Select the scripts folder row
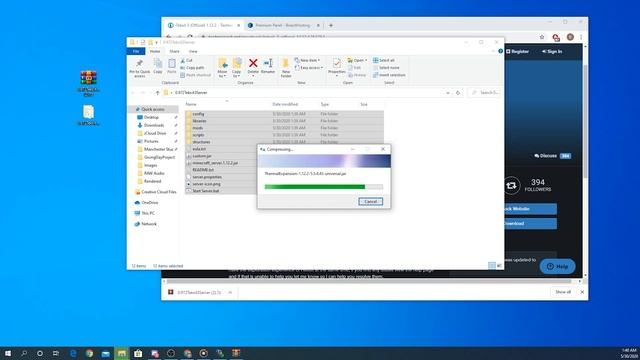This screenshot has width=640, height=360. click(x=284, y=135)
